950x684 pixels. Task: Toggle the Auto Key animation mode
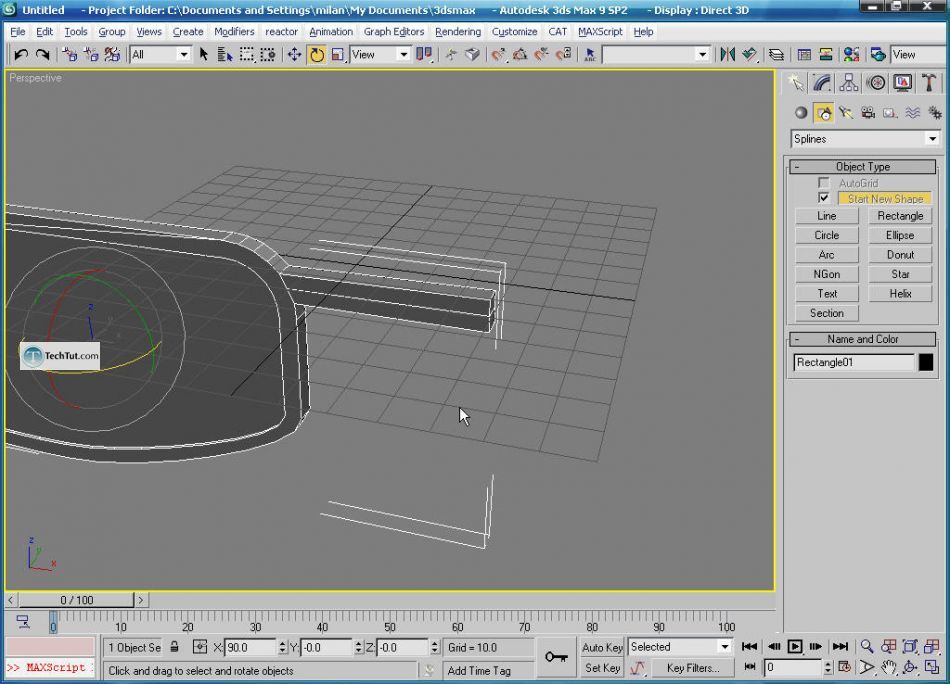pos(602,647)
